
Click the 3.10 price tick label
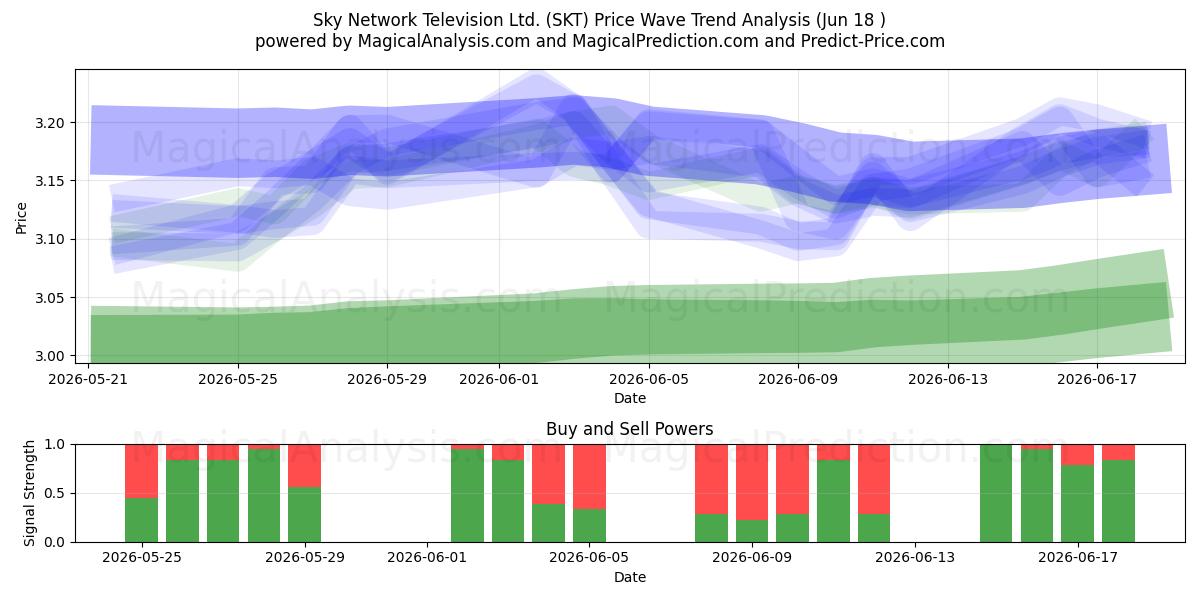tap(51, 240)
